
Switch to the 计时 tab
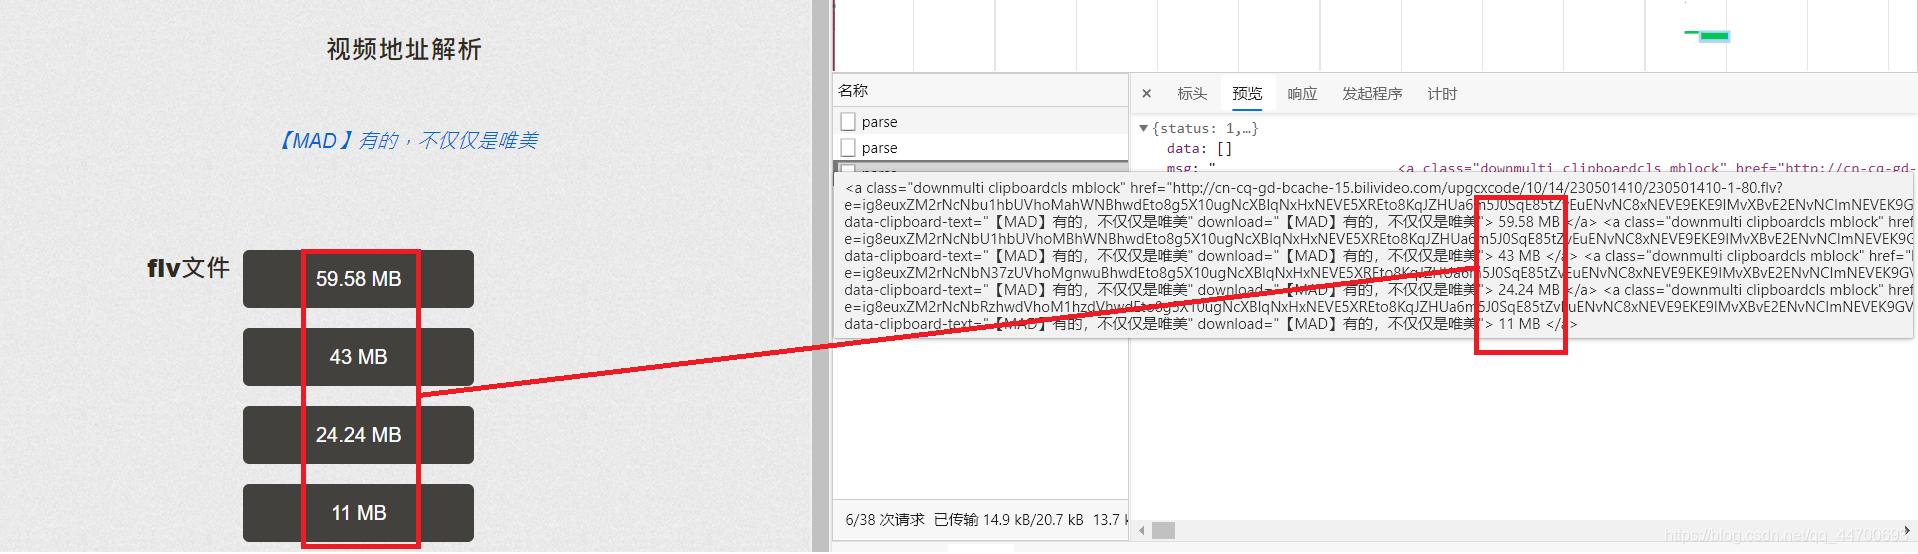pos(1442,94)
